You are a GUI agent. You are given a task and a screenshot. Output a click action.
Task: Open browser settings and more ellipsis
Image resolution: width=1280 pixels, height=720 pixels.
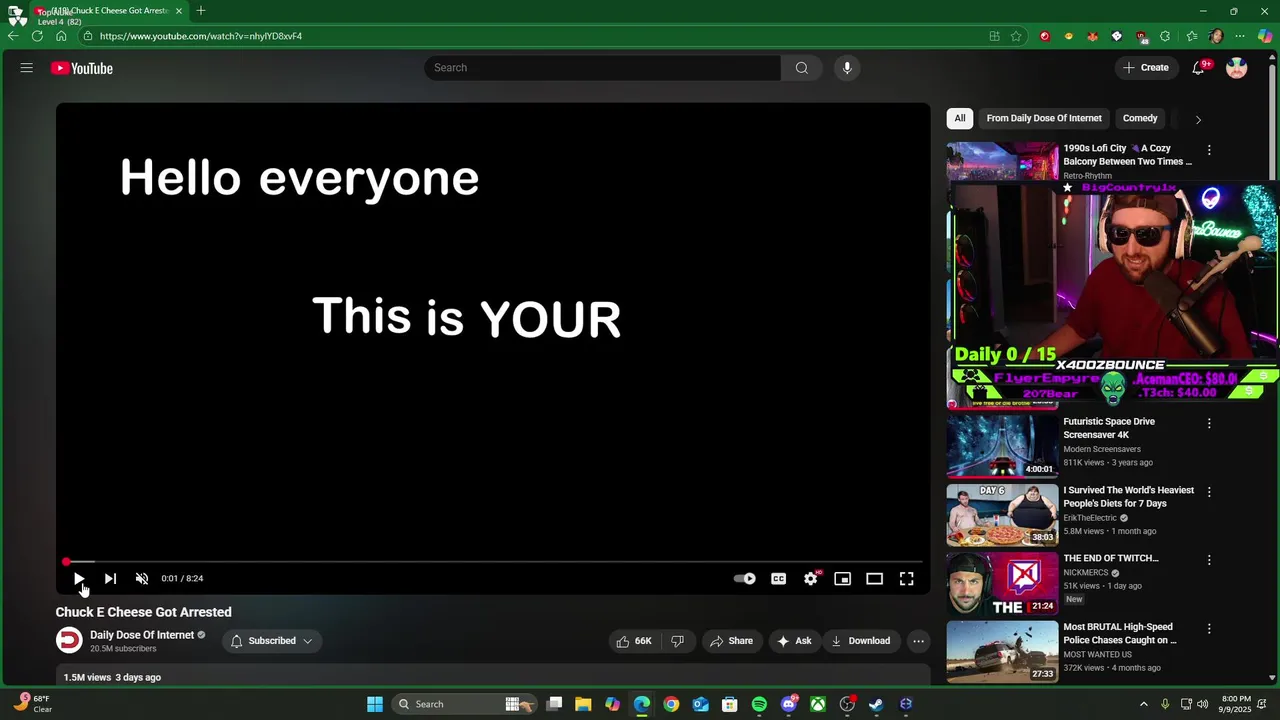[x=1240, y=36]
